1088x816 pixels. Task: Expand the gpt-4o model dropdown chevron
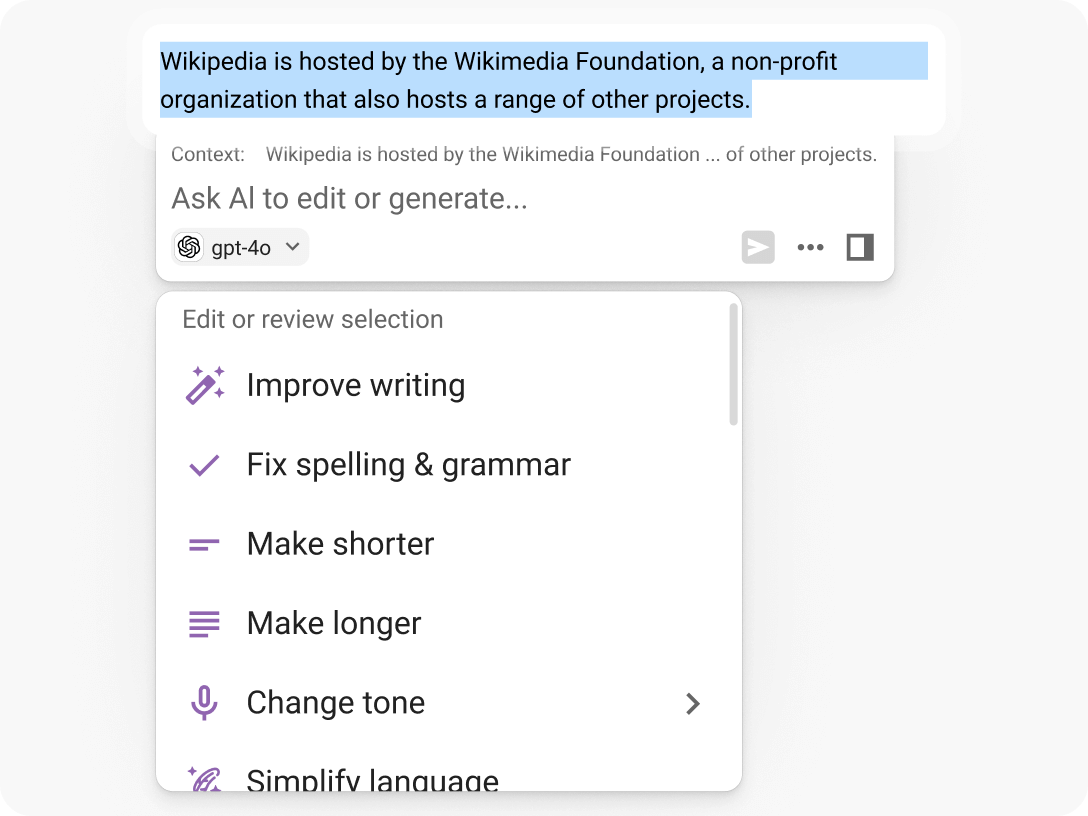pos(292,247)
